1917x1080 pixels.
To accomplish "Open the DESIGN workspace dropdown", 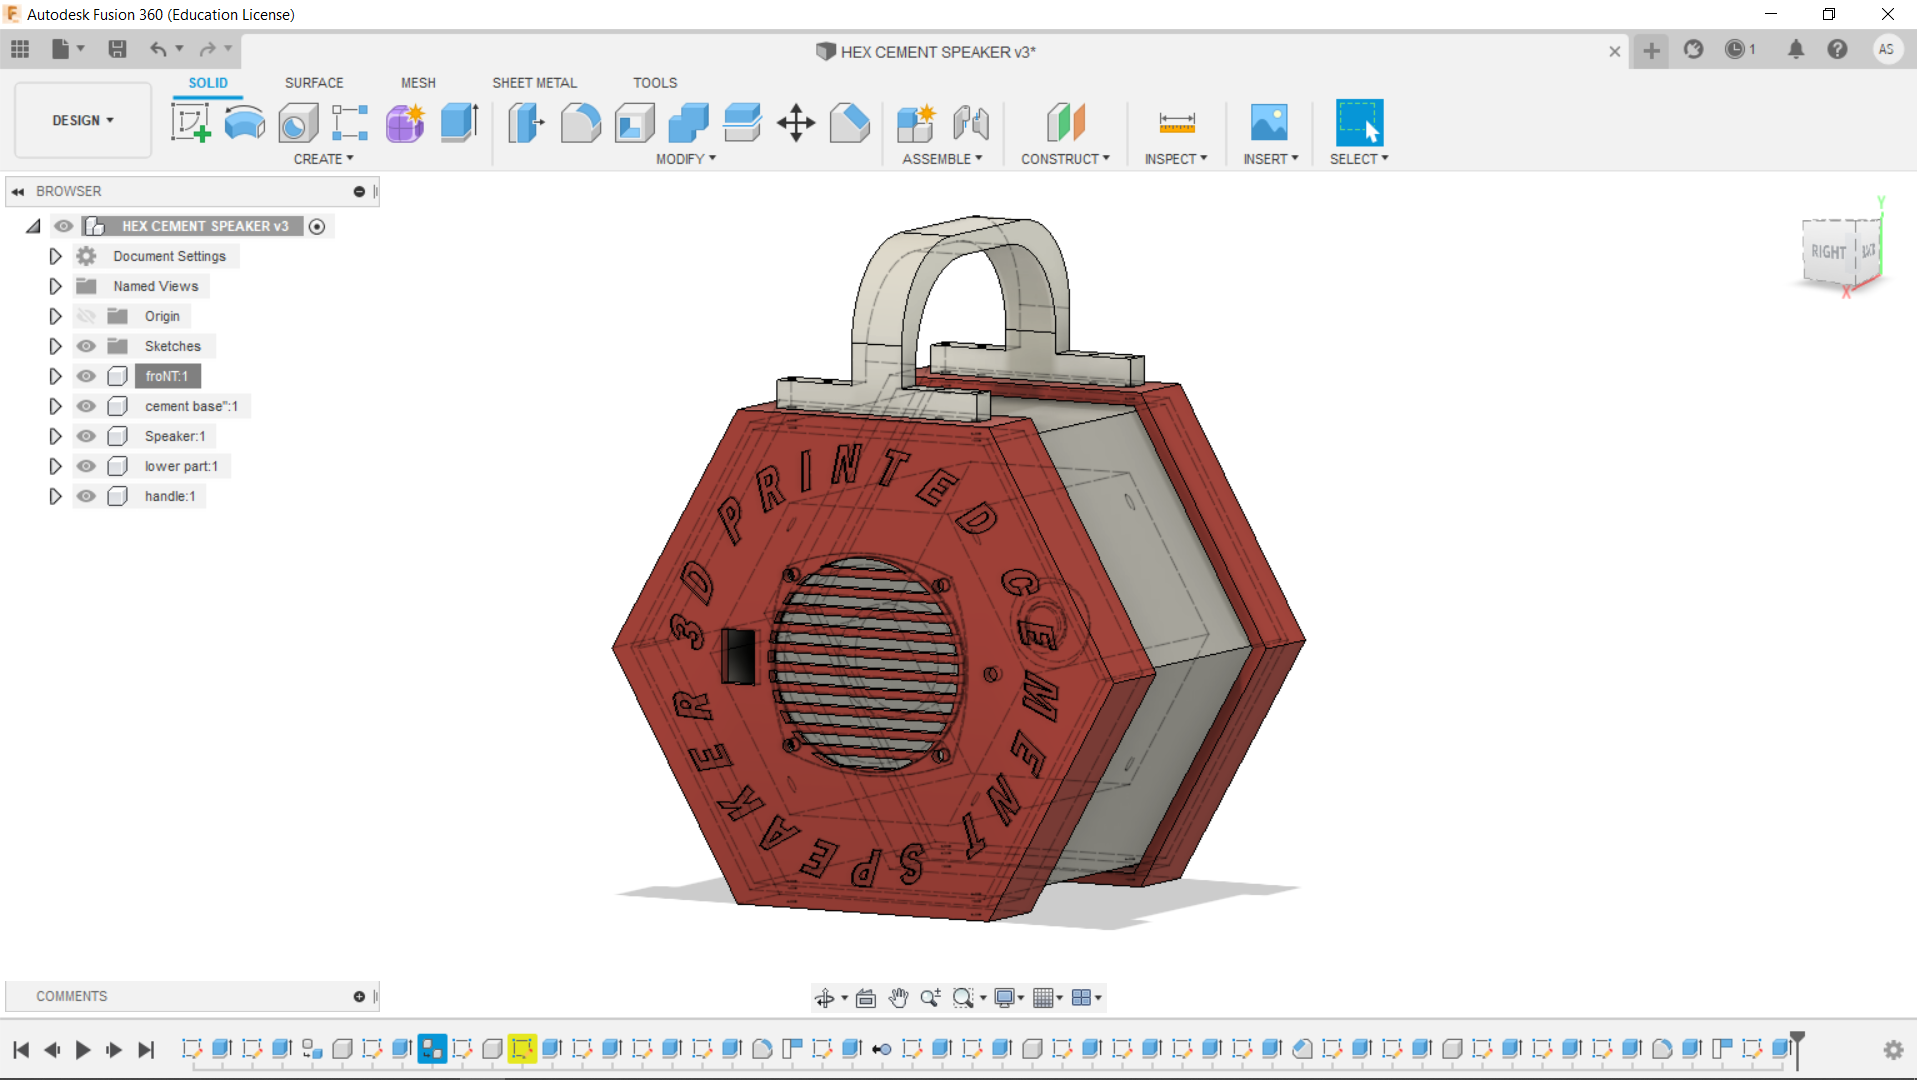I will 83,120.
